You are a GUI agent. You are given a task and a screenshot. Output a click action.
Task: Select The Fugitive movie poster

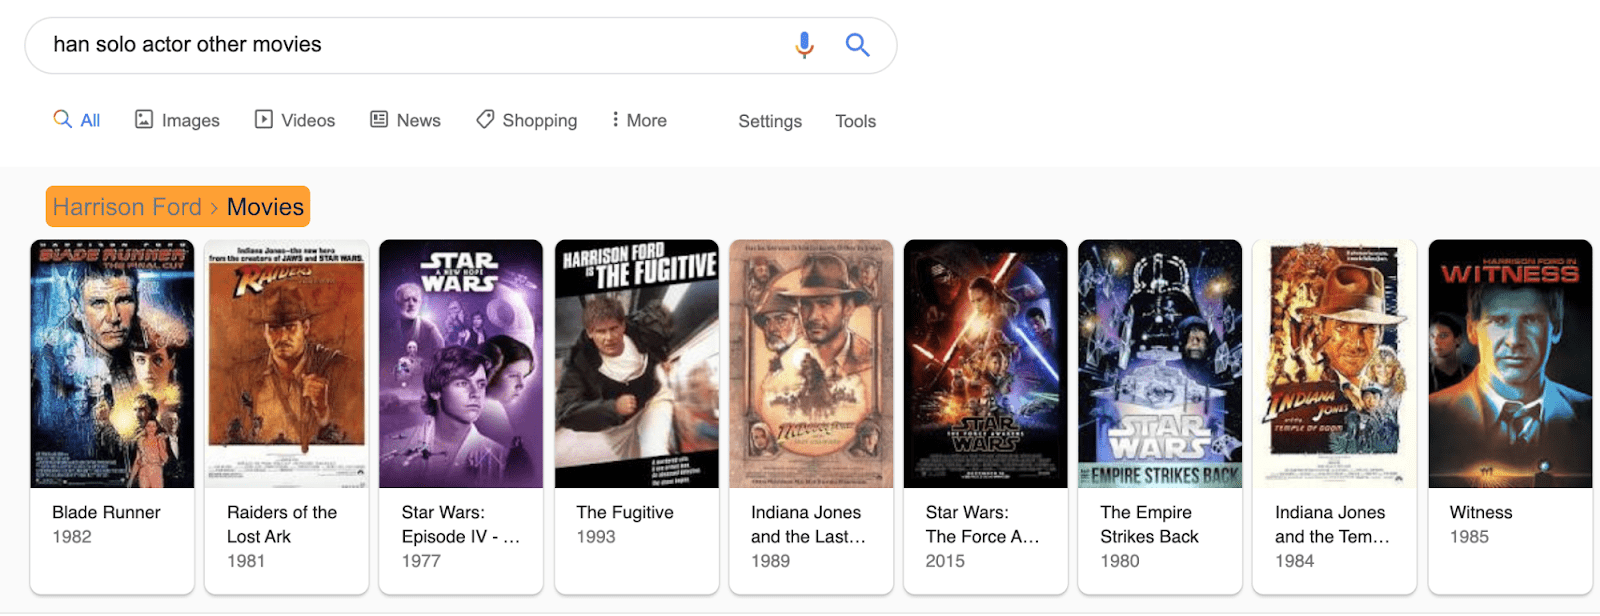tap(636, 362)
